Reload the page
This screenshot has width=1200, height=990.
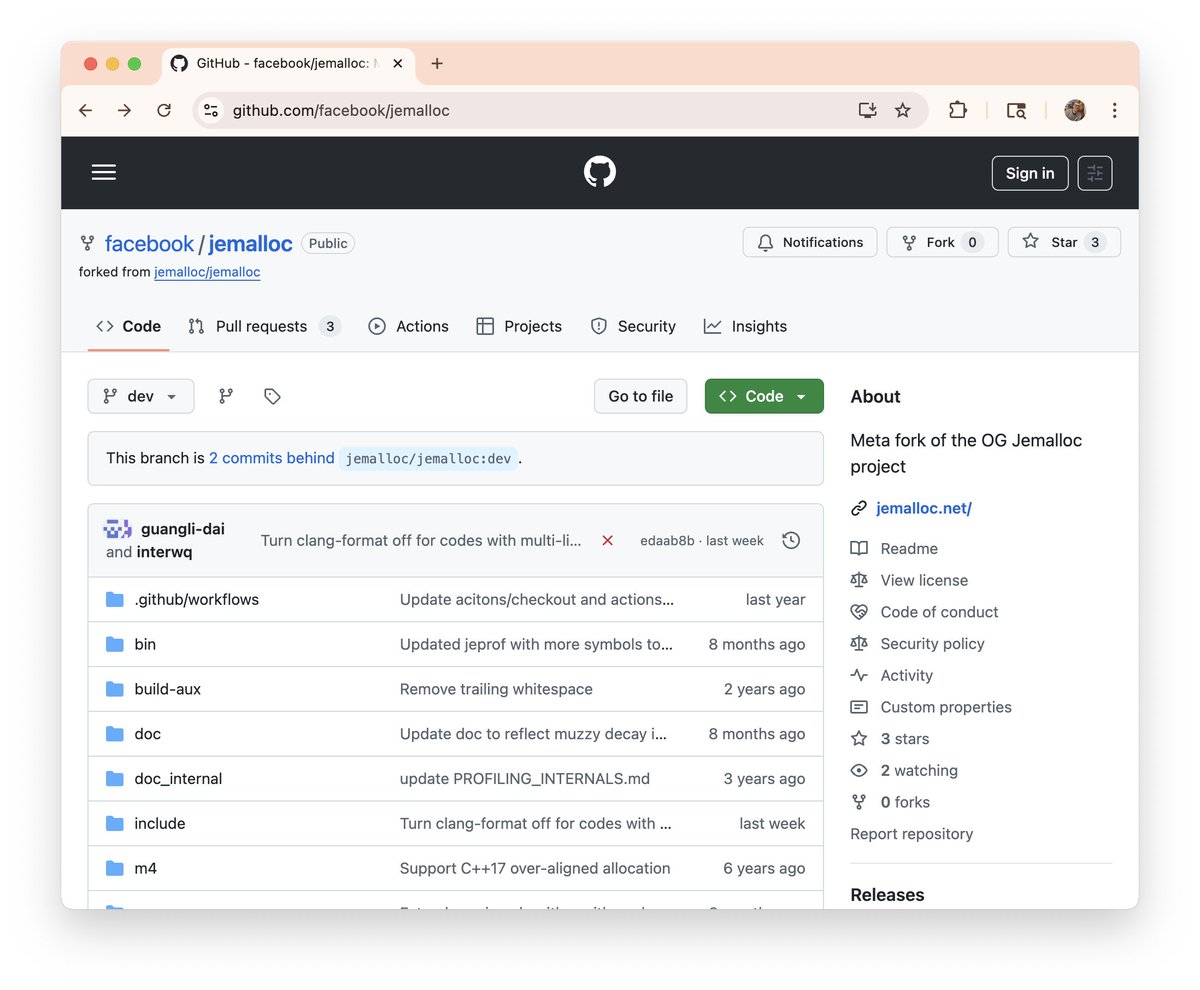tap(164, 110)
